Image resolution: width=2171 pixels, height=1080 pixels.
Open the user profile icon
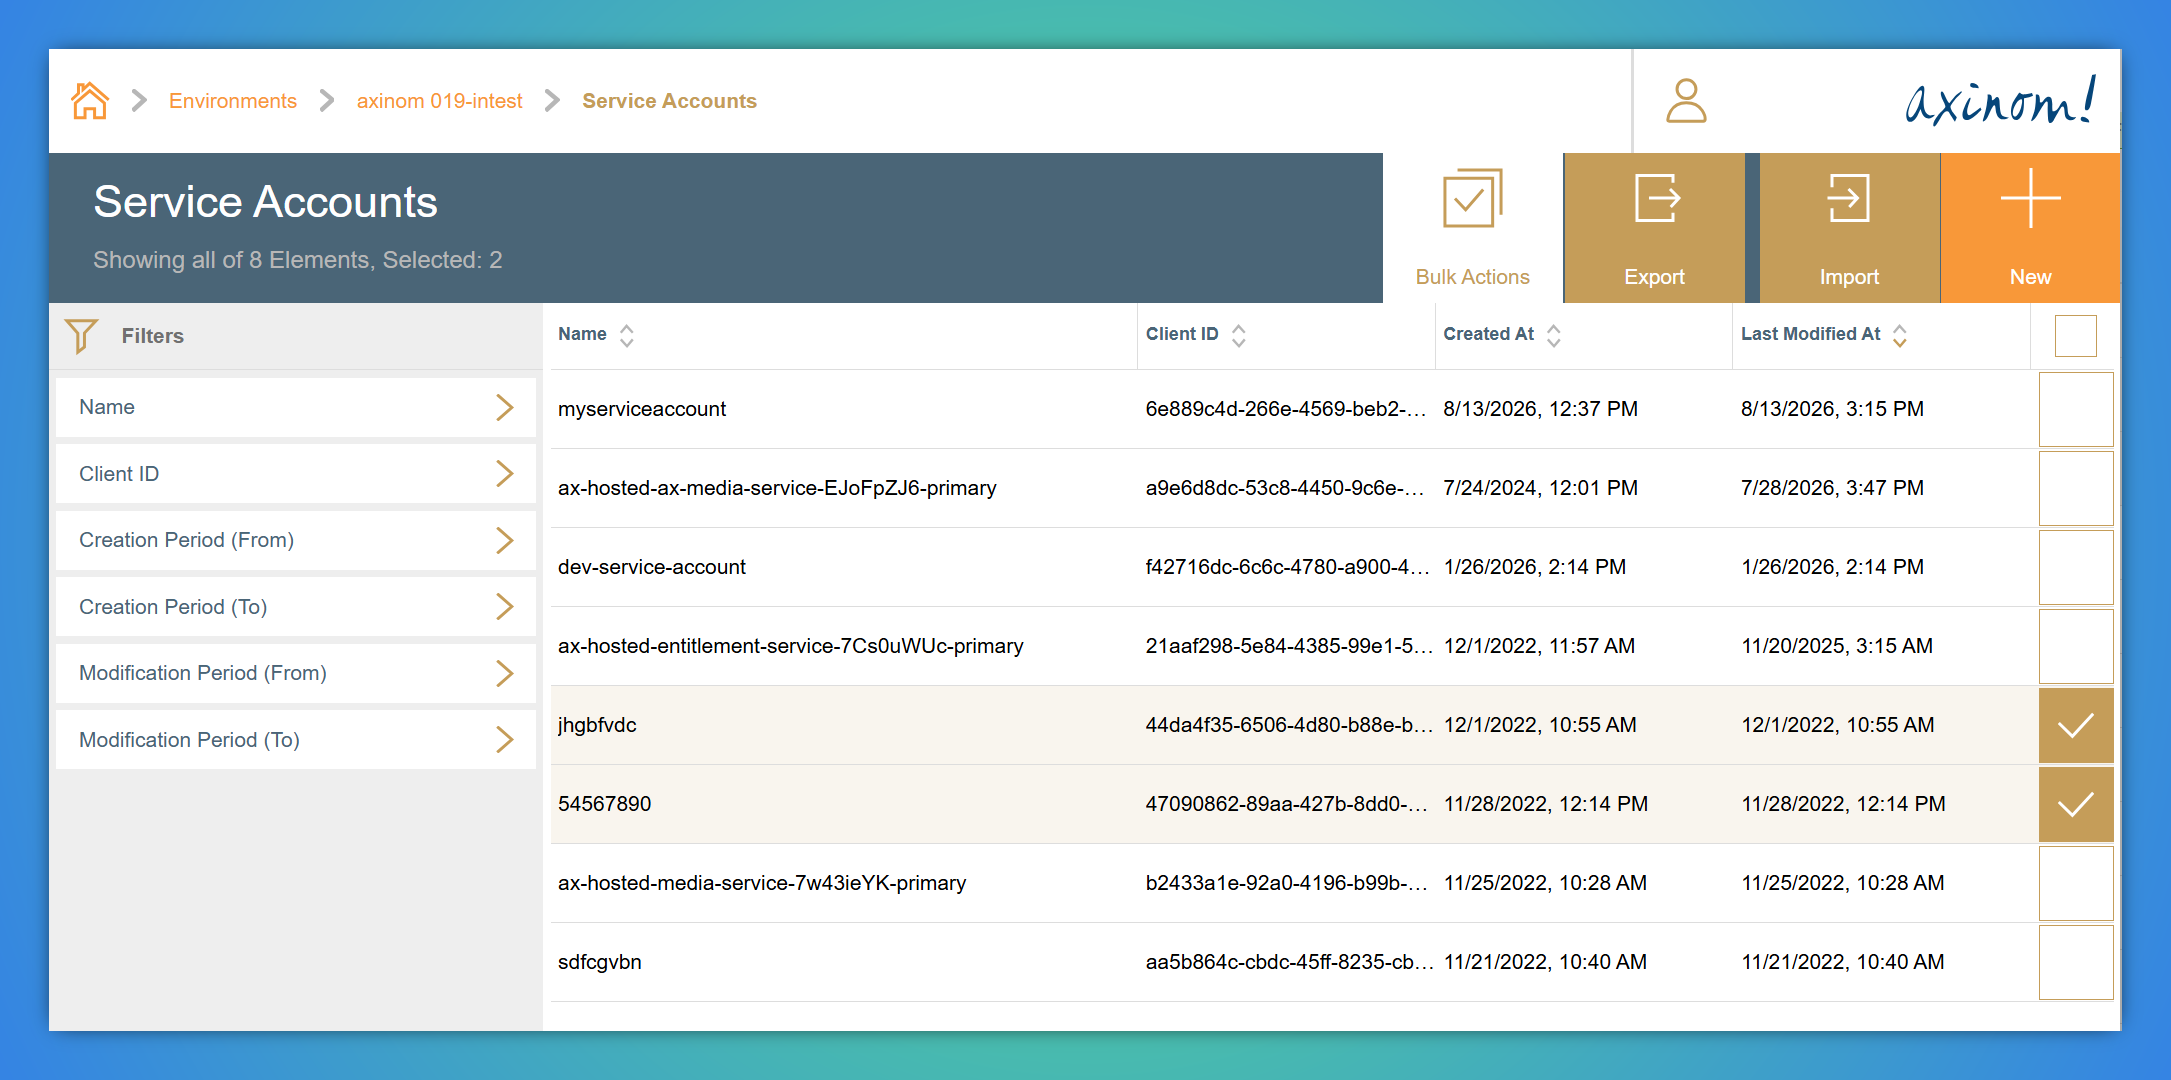(1686, 101)
